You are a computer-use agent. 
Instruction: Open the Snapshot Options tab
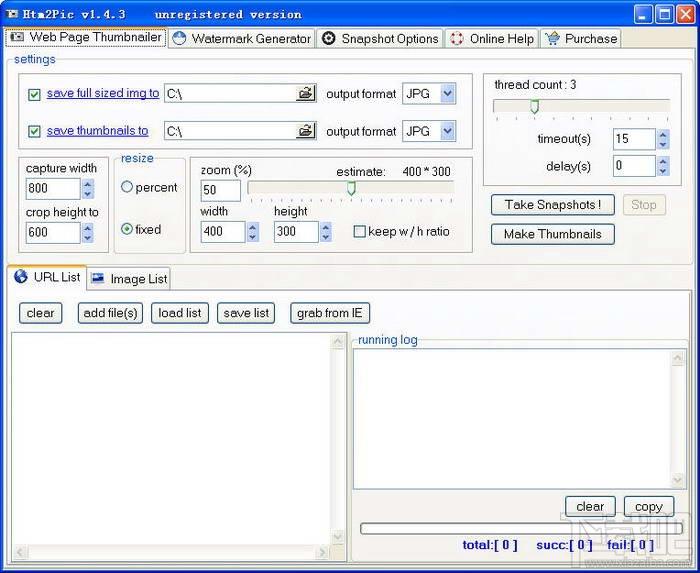380,38
